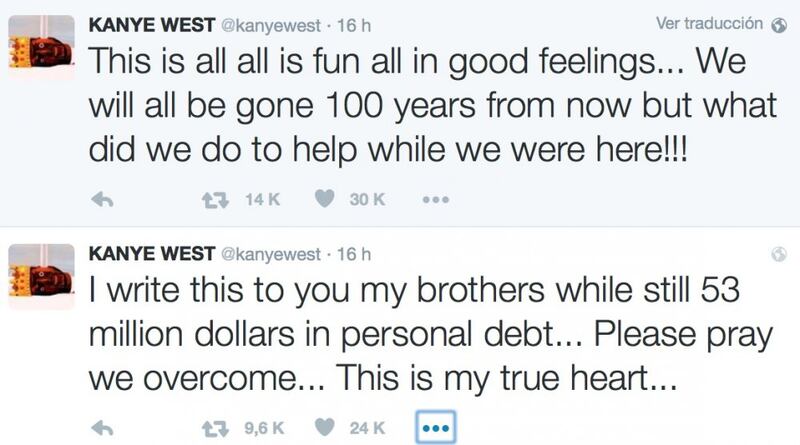Open the first tweet's profile avatar
Screen dimensions: 800x445
42,47
